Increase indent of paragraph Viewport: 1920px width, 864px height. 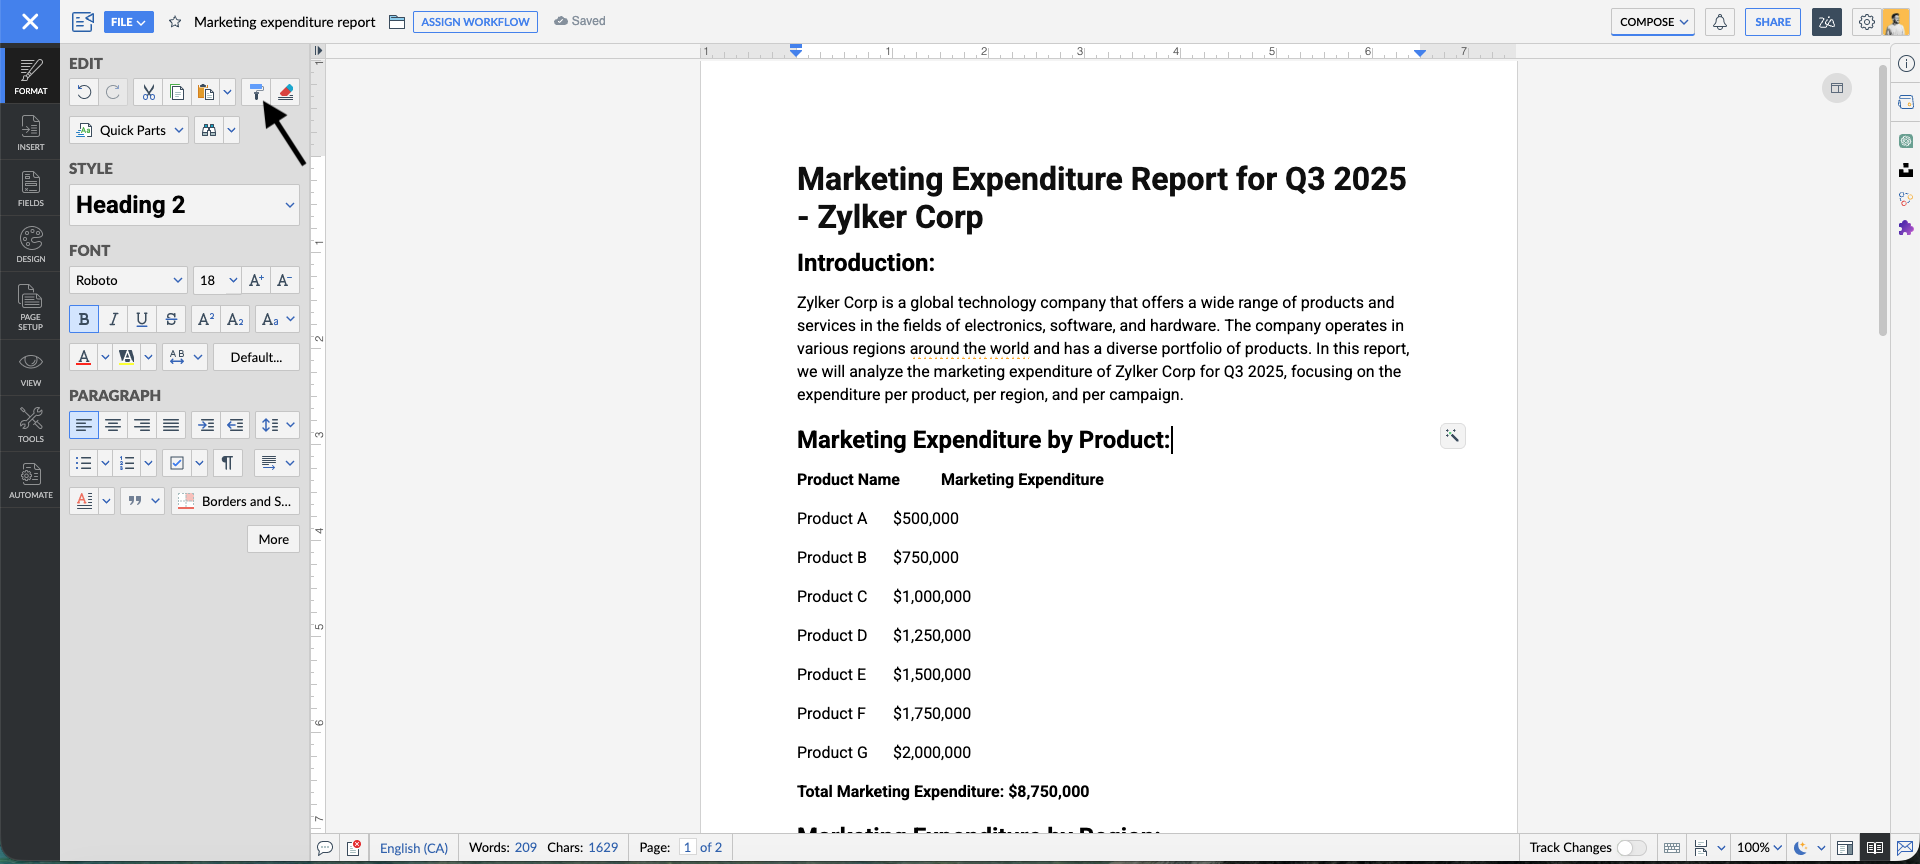tap(206, 425)
